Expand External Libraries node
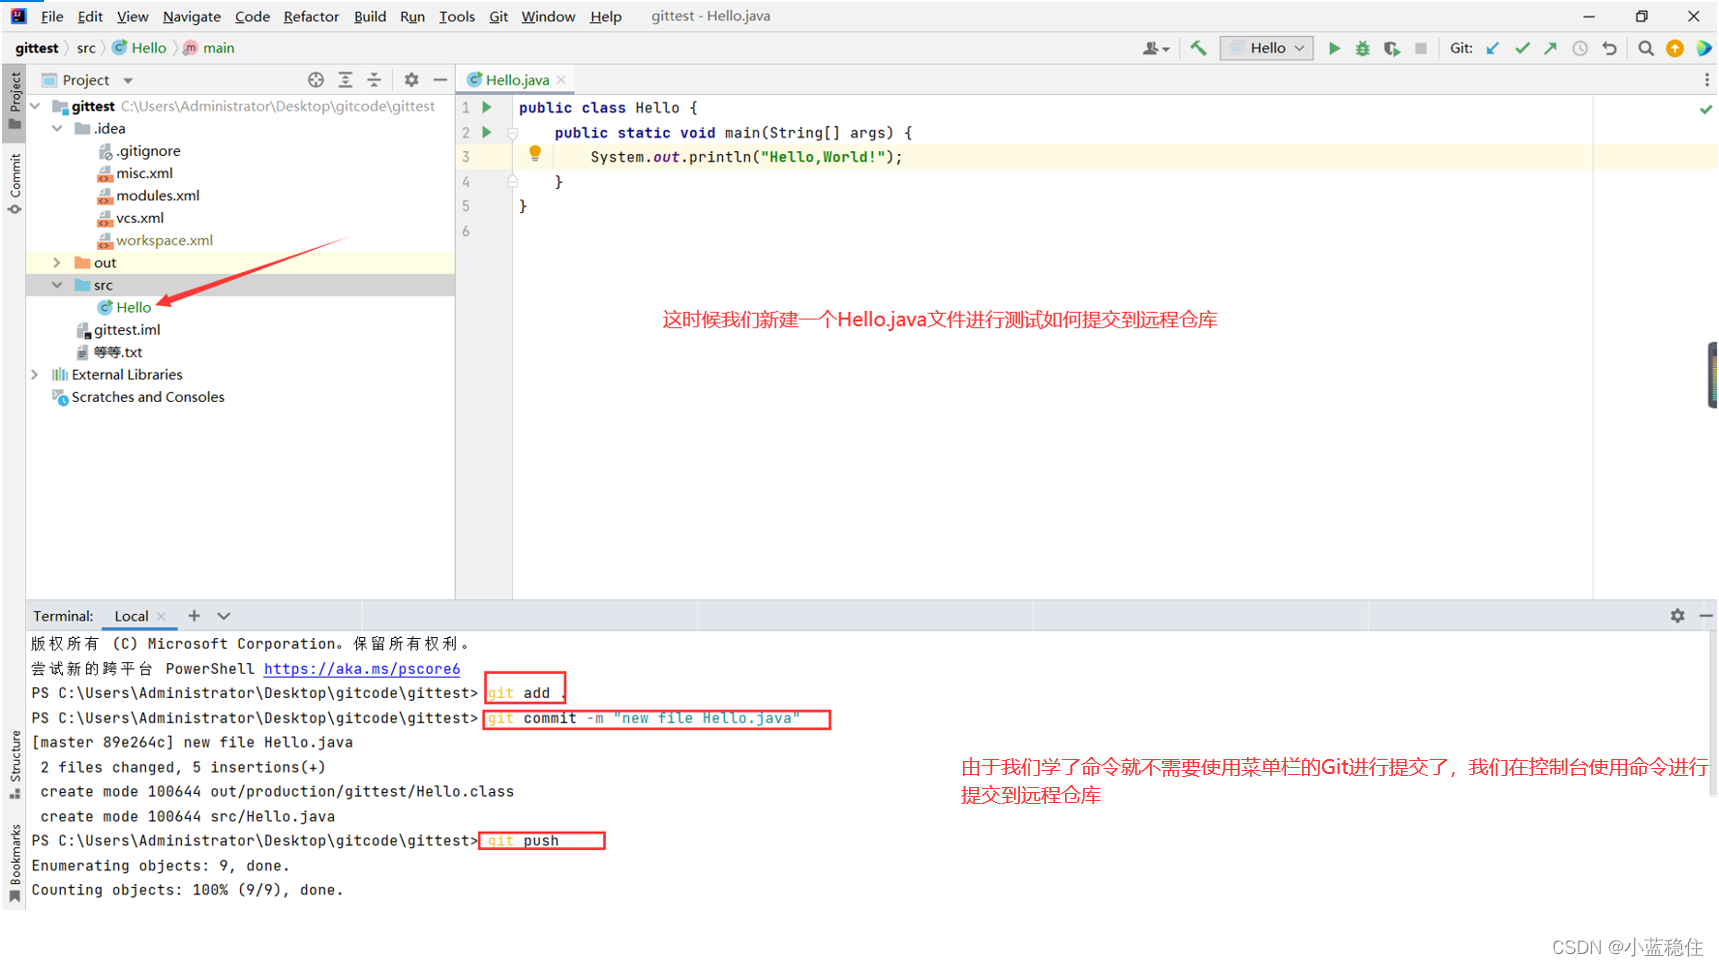The image size is (1719, 966). (x=36, y=374)
